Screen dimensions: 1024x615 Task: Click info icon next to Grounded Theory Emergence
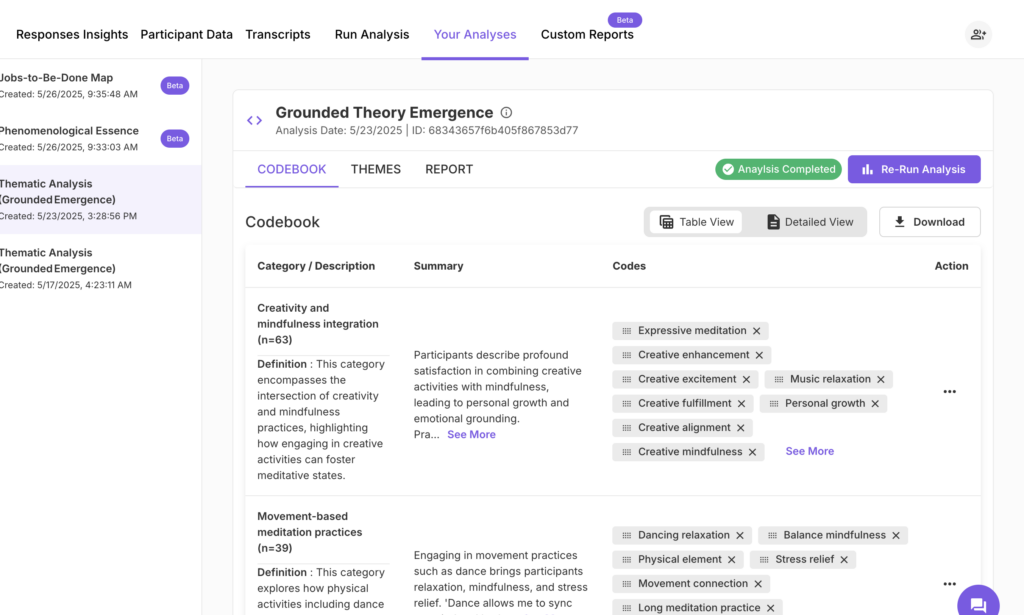pos(506,113)
